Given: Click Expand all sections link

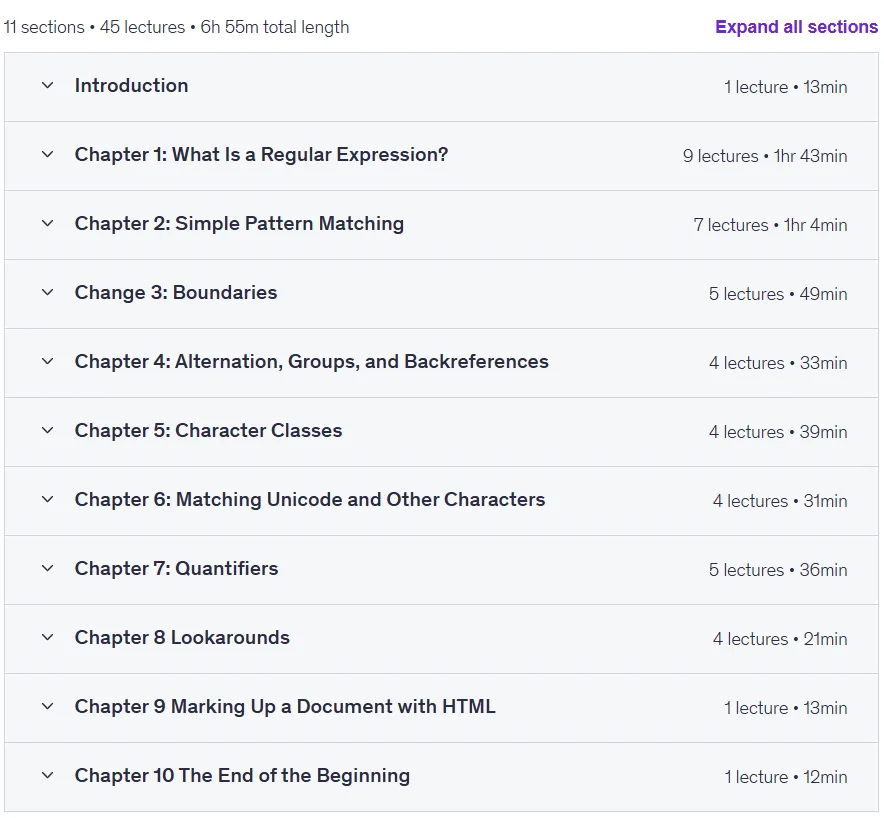Looking at the screenshot, I should pos(796,27).
